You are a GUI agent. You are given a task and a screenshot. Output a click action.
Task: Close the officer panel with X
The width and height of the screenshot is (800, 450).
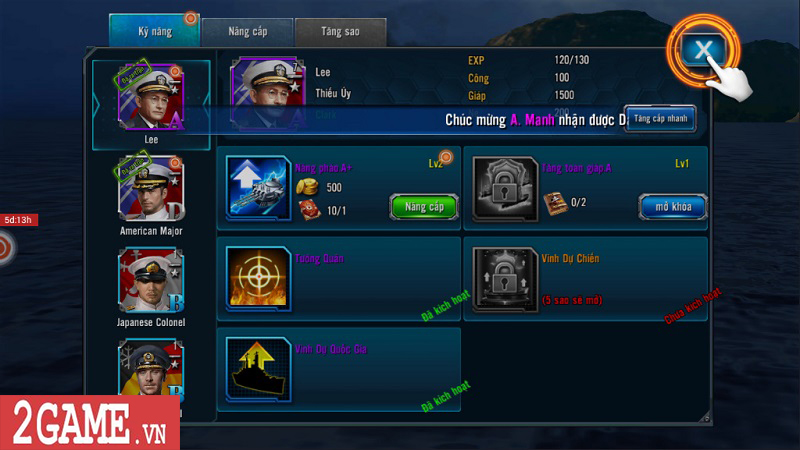coord(703,49)
